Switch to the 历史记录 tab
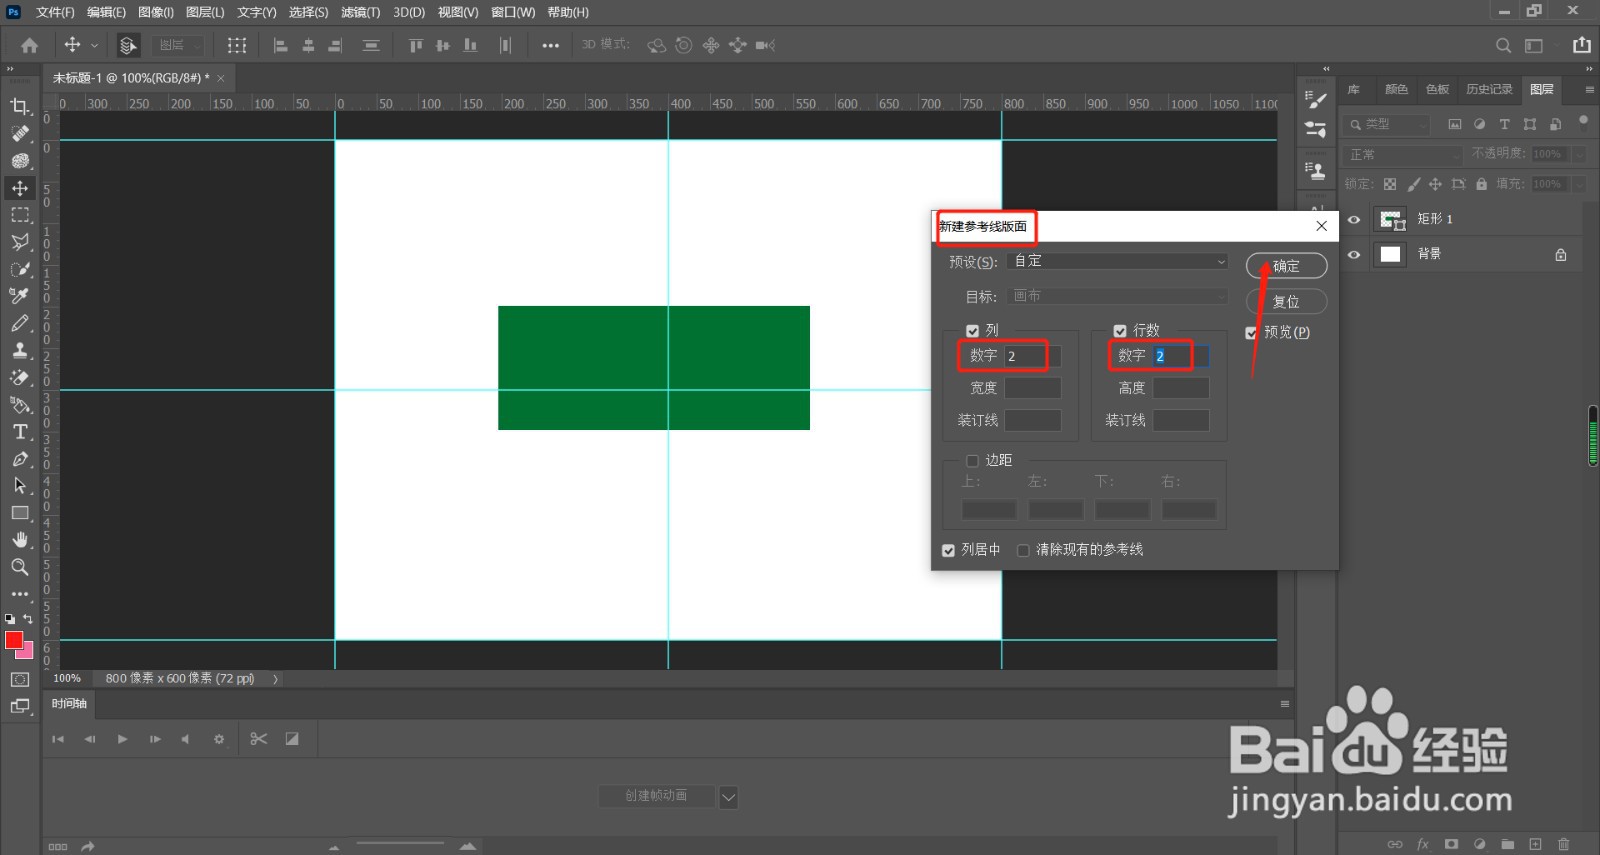The image size is (1600, 855). click(x=1489, y=90)
